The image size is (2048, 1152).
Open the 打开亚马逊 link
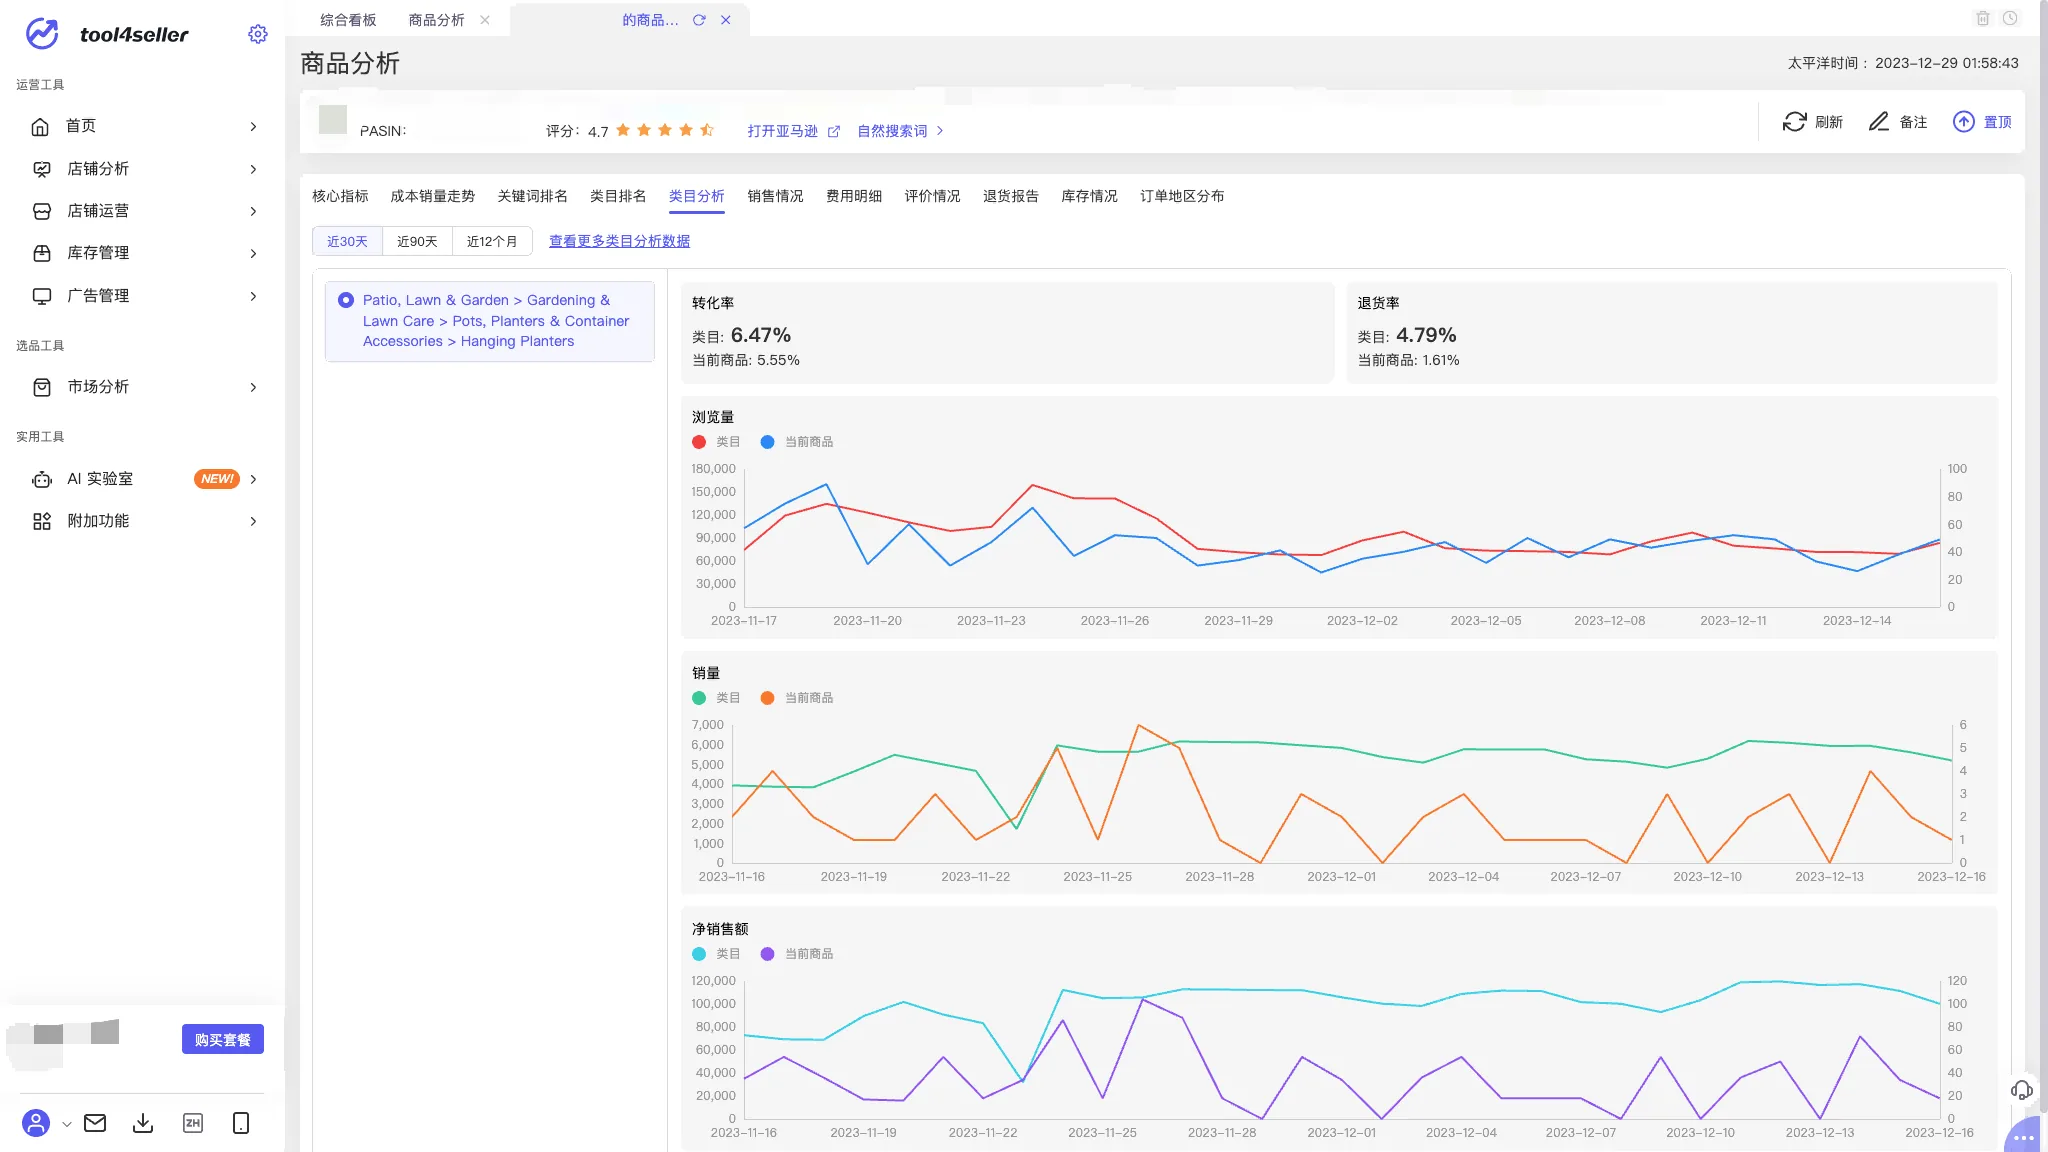782,131
